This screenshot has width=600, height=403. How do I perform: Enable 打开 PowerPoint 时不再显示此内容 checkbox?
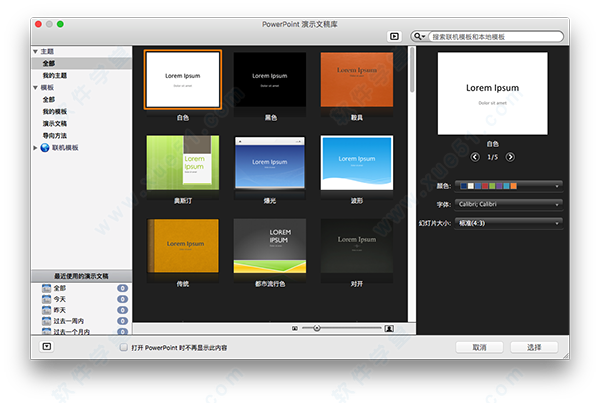click(x=124, y=347)
